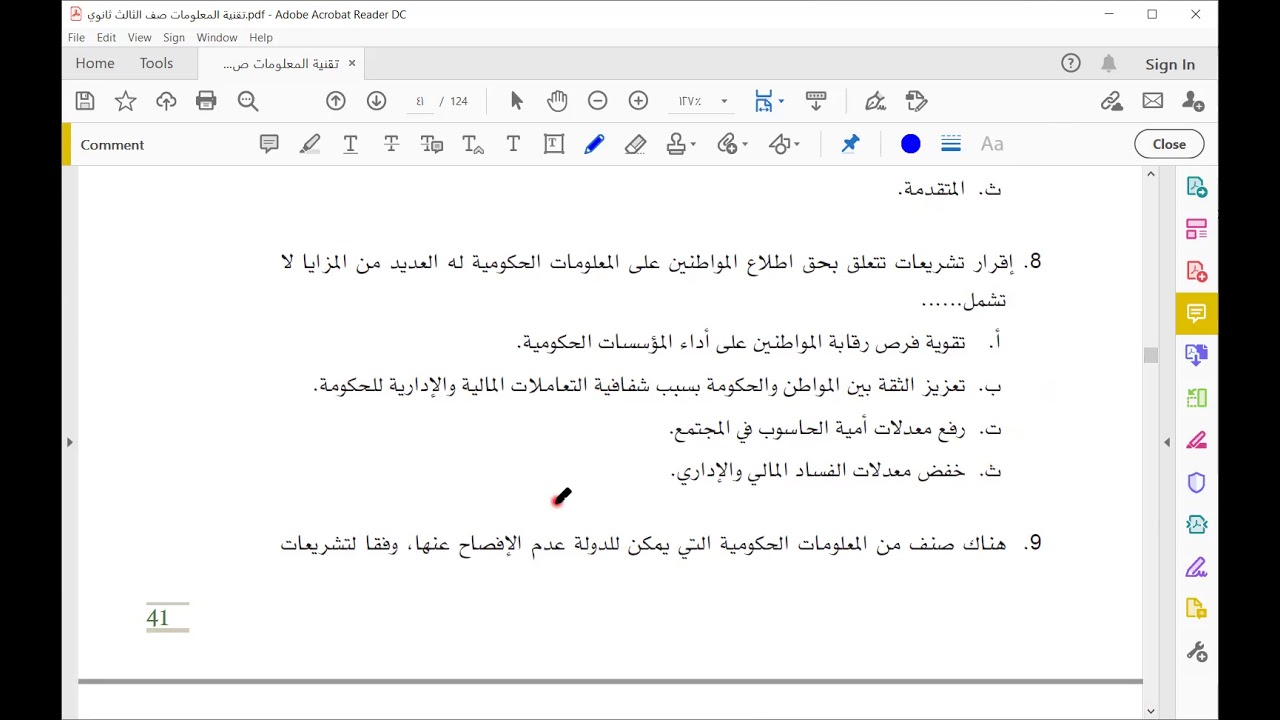Screen dimensions: 1280x720
Task: Open the View menu
Action: [x=139, y=37]
